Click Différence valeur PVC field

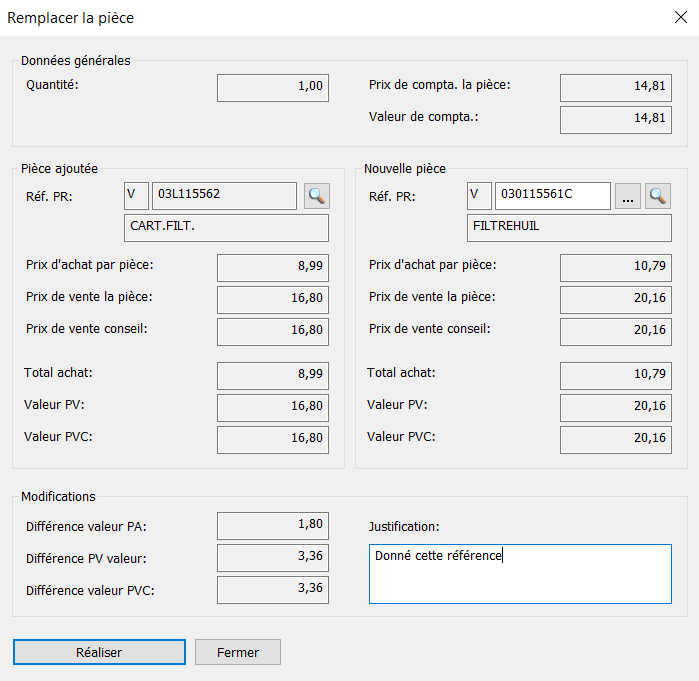[273, 590]
